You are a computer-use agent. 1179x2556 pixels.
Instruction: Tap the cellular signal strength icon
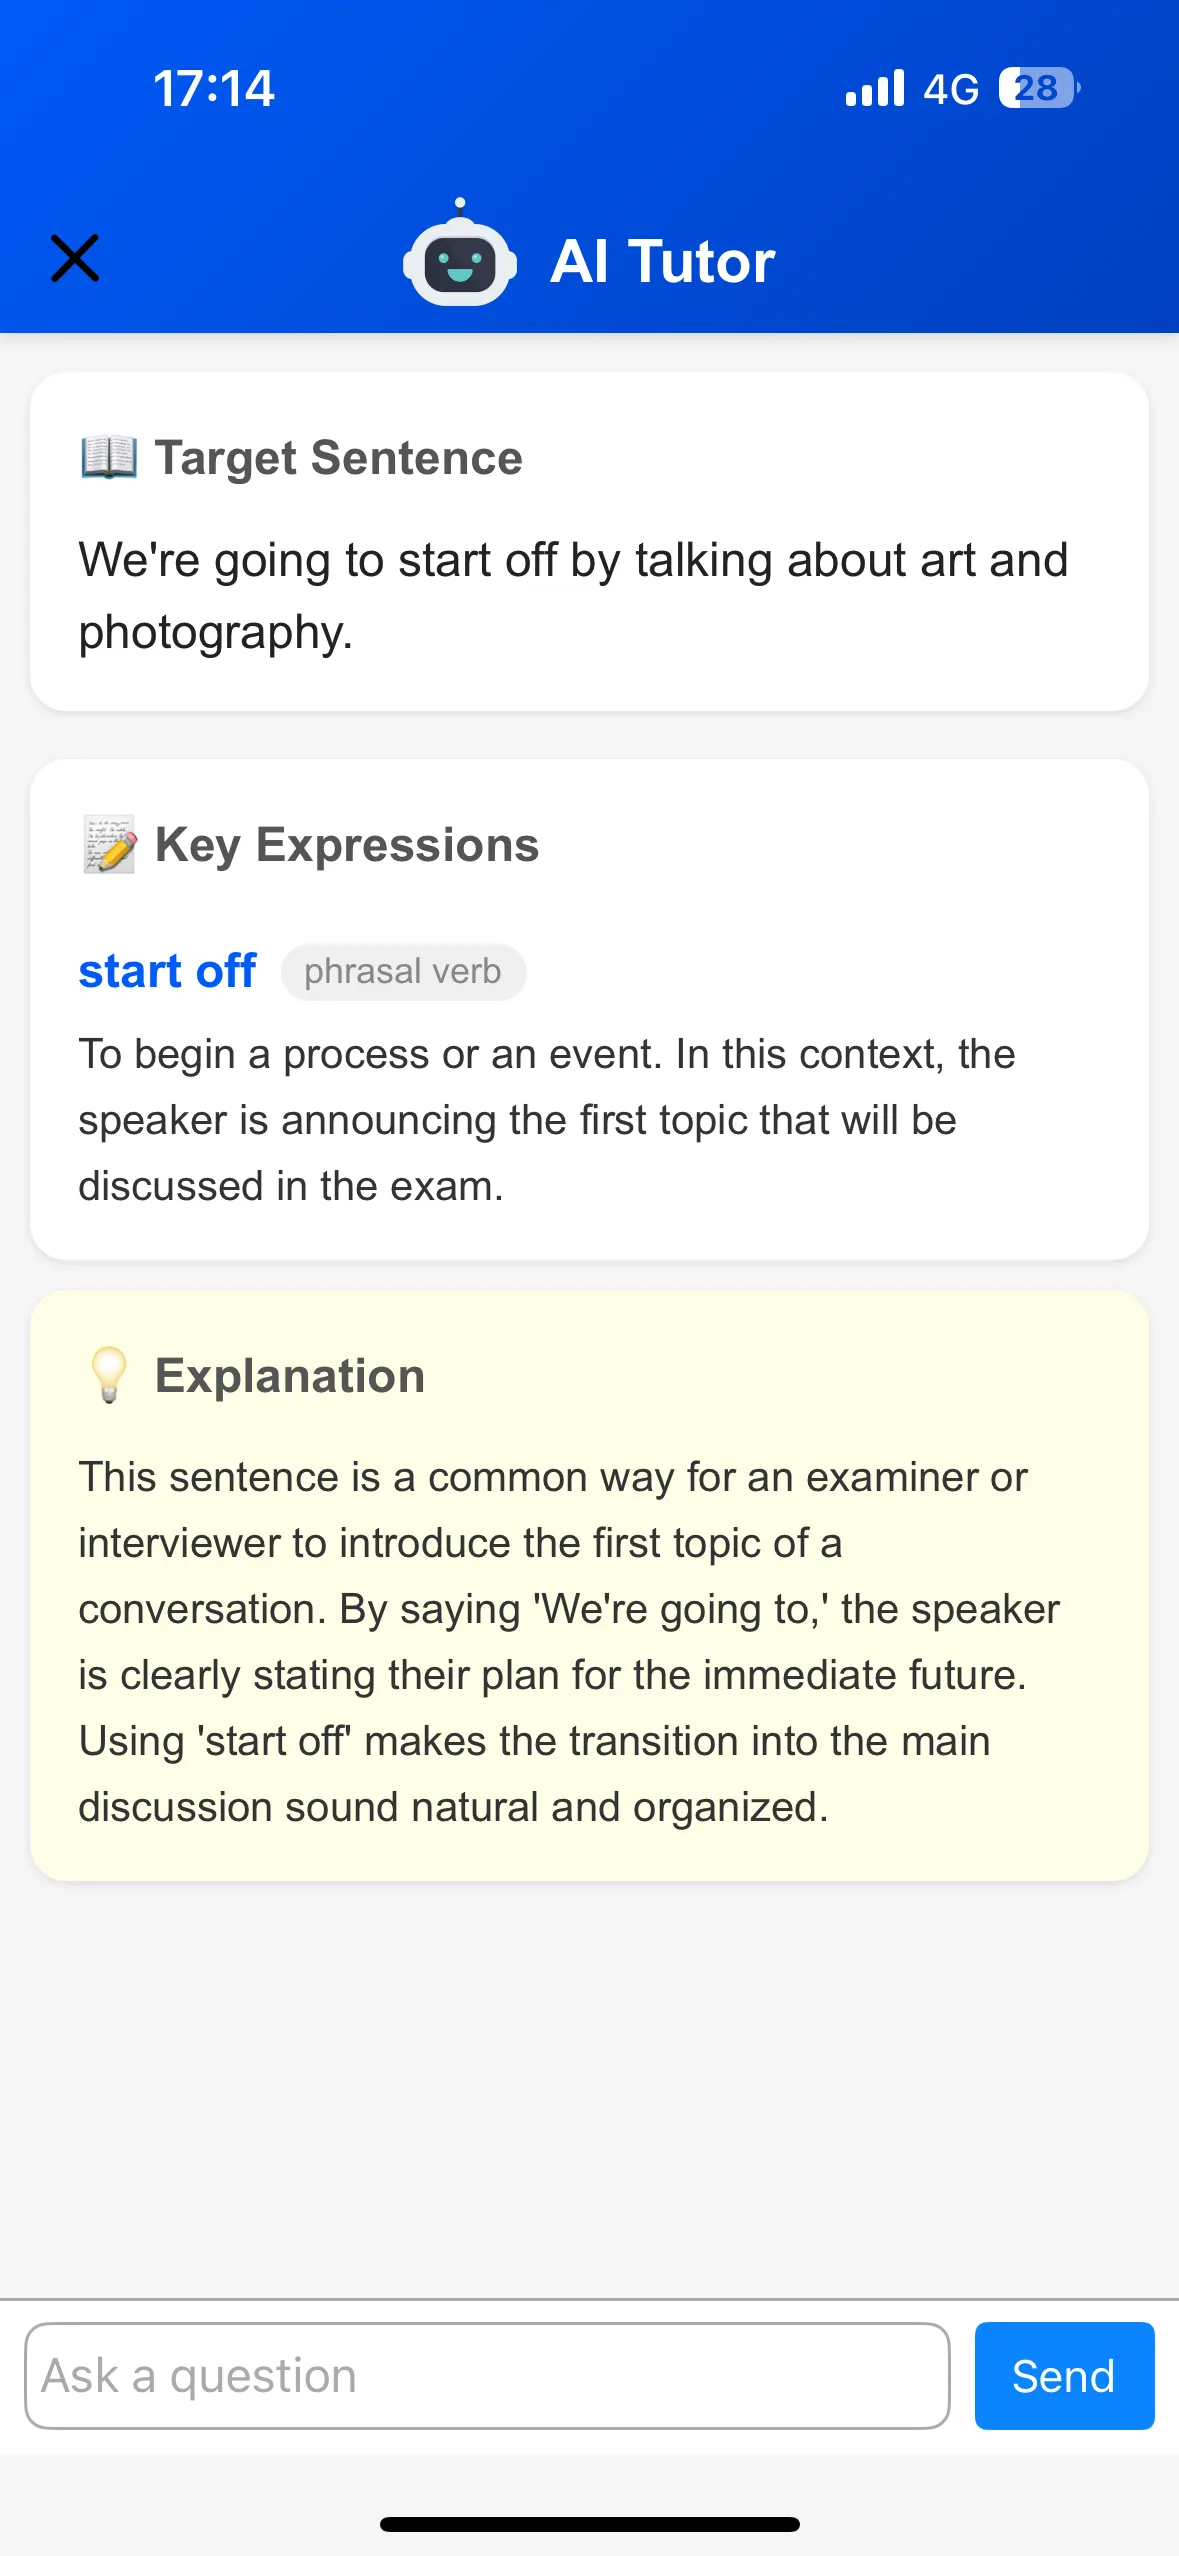[874, 88]
